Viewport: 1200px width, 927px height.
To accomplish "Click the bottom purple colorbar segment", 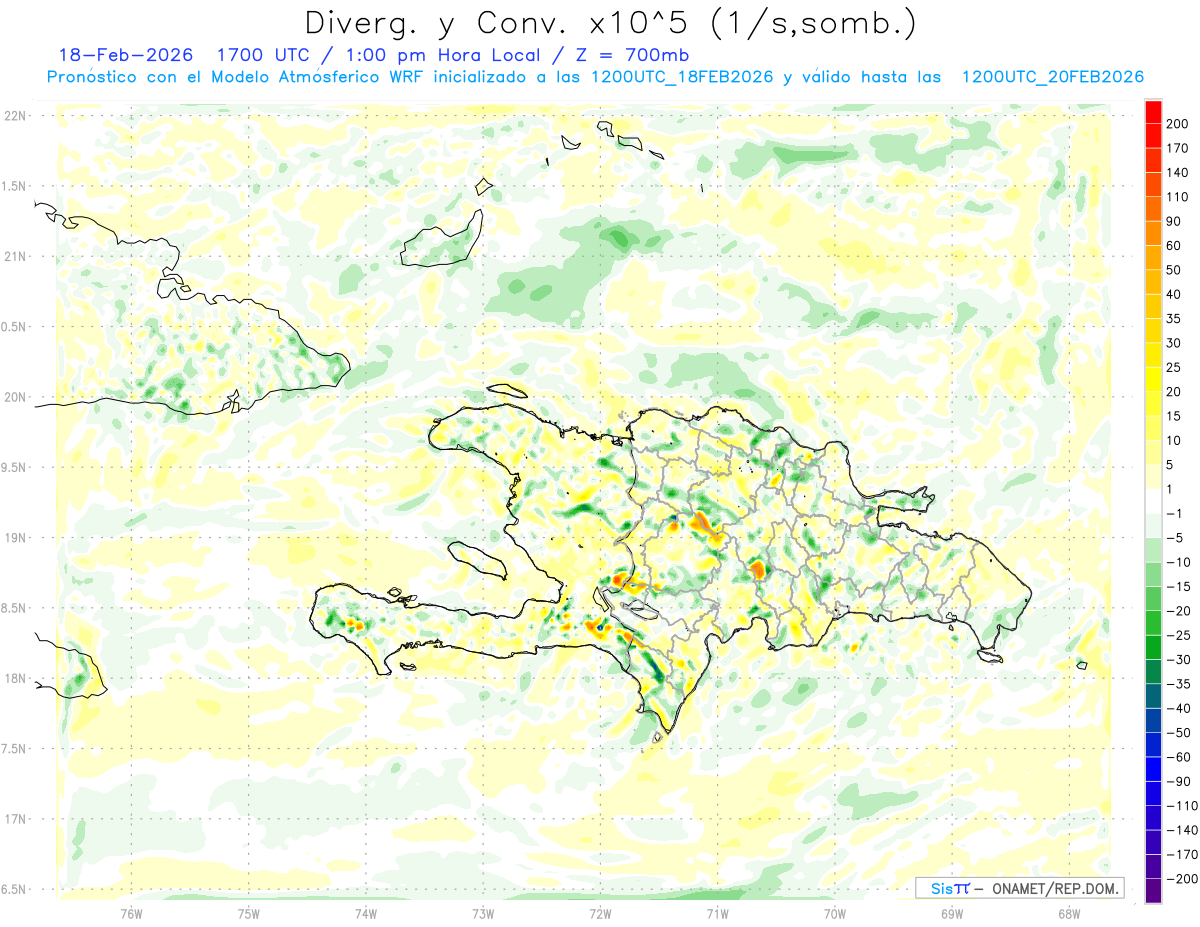I will point(1153,891).
